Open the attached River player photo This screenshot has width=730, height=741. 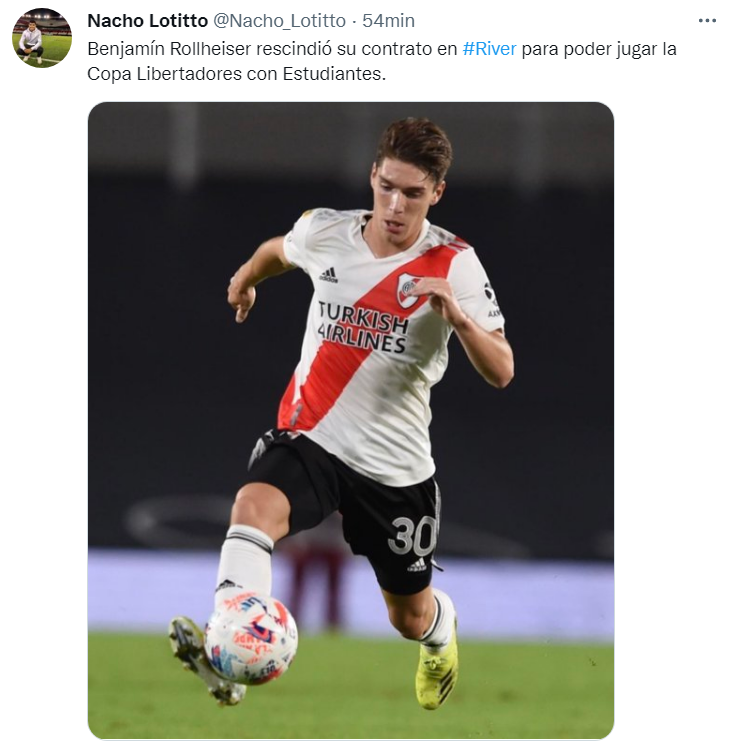click(x=351, y=420)
